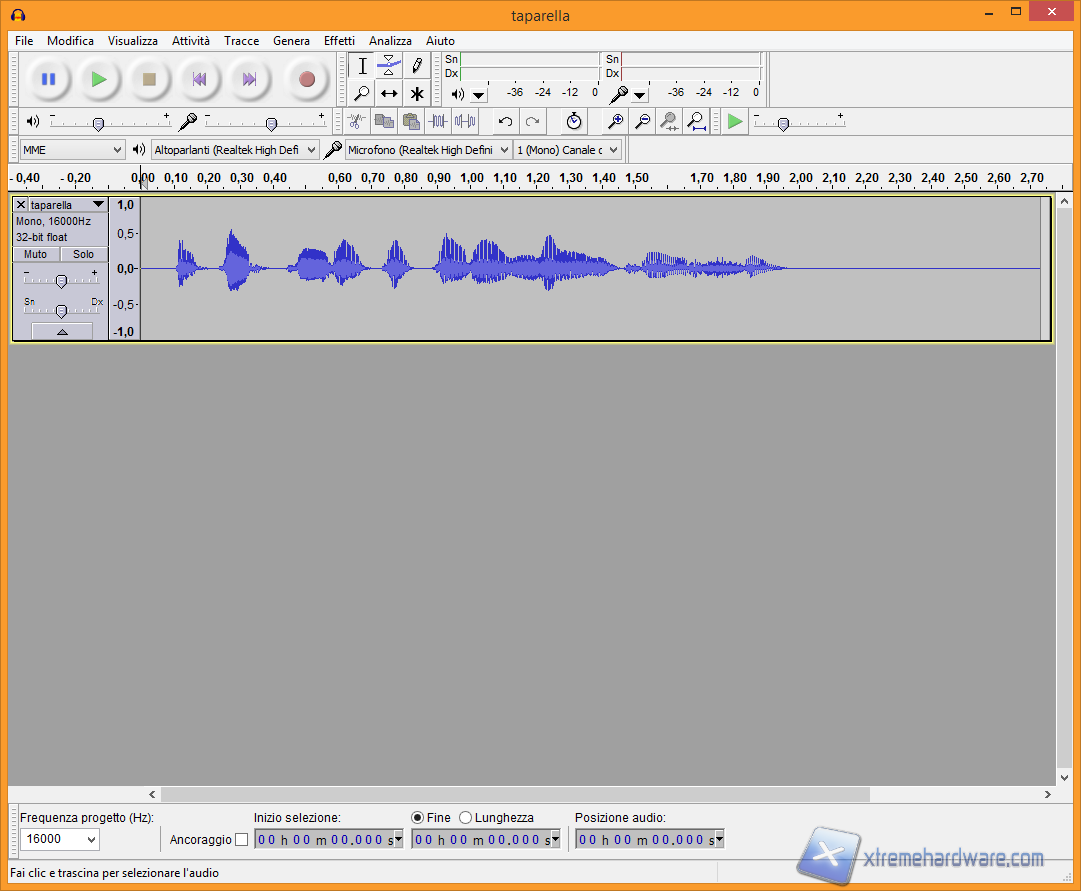Open the Analizza menu

tap(390, 41)
